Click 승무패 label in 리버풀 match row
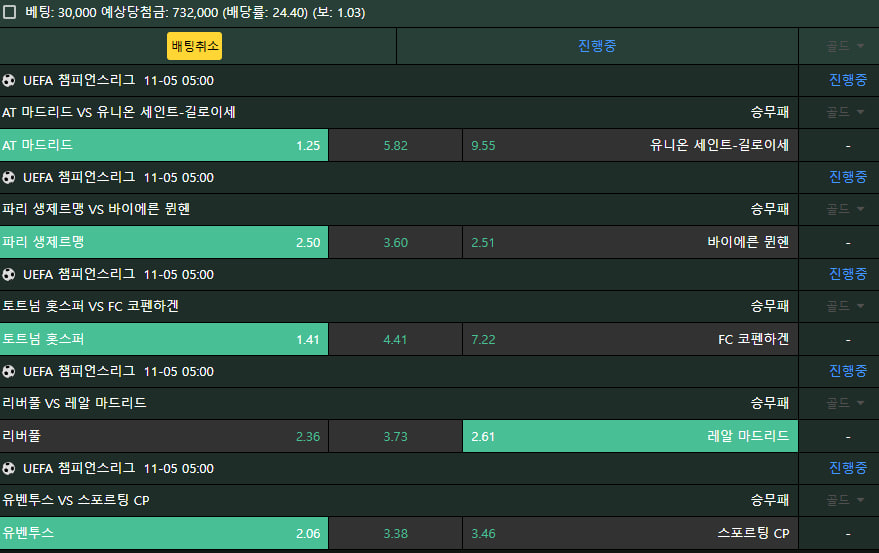 coord(770,403)
